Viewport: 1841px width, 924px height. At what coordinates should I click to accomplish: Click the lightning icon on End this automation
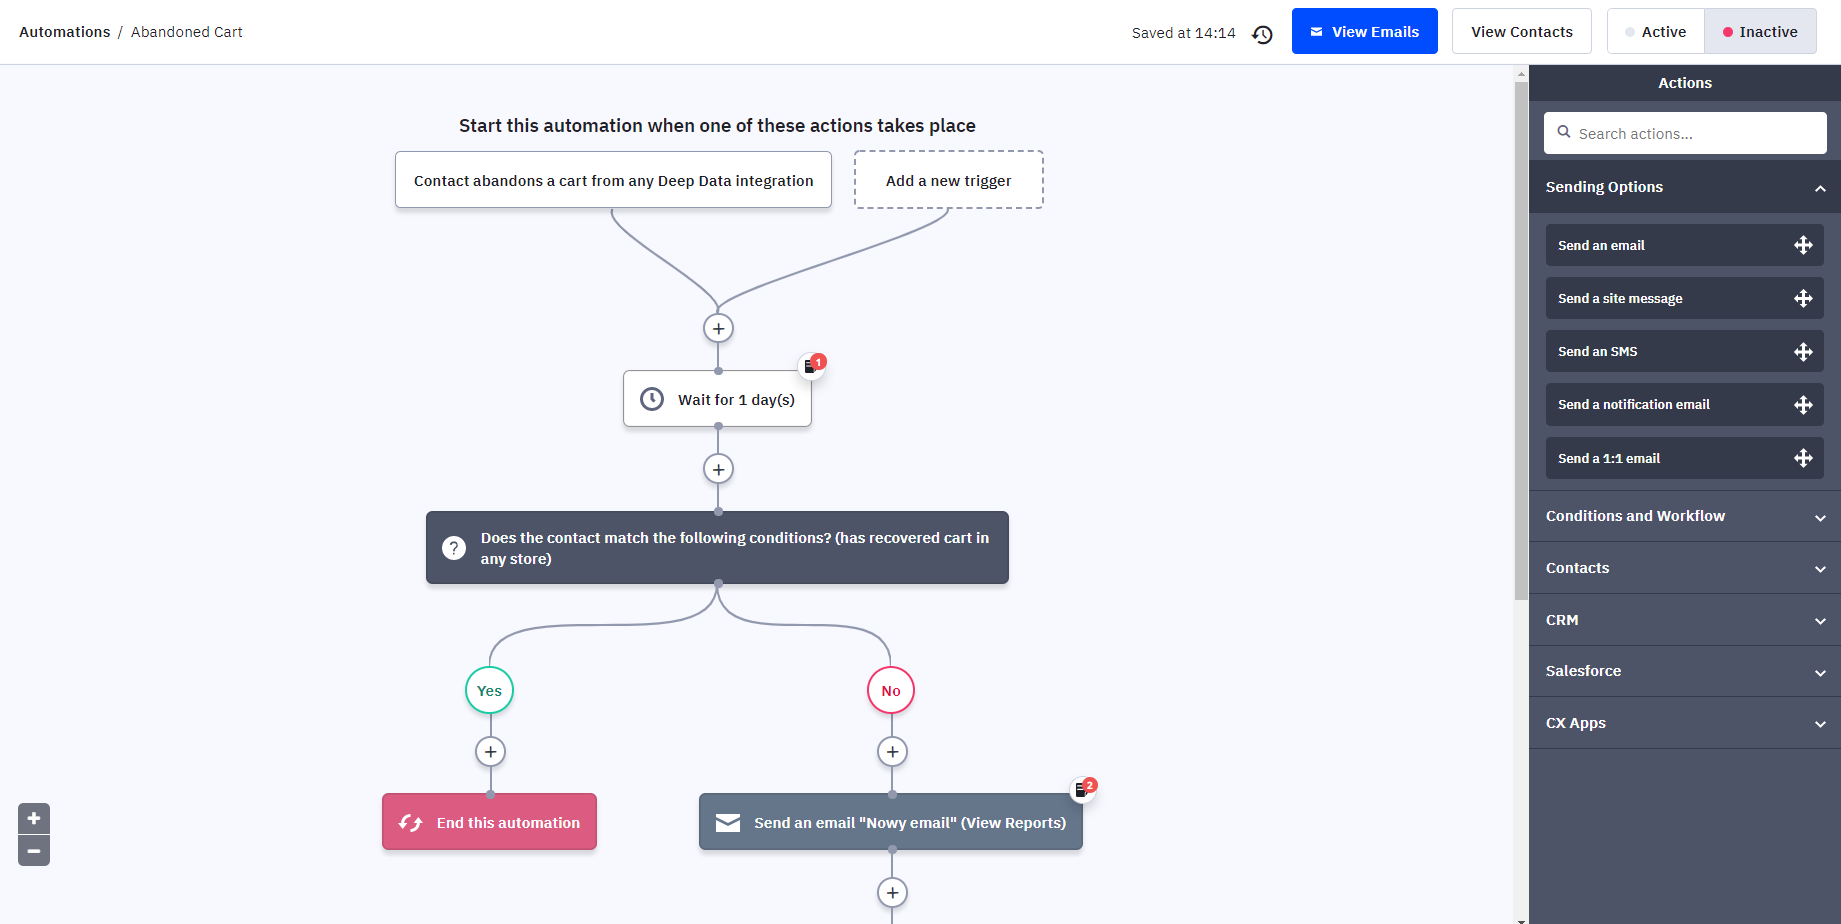[410, 822]
